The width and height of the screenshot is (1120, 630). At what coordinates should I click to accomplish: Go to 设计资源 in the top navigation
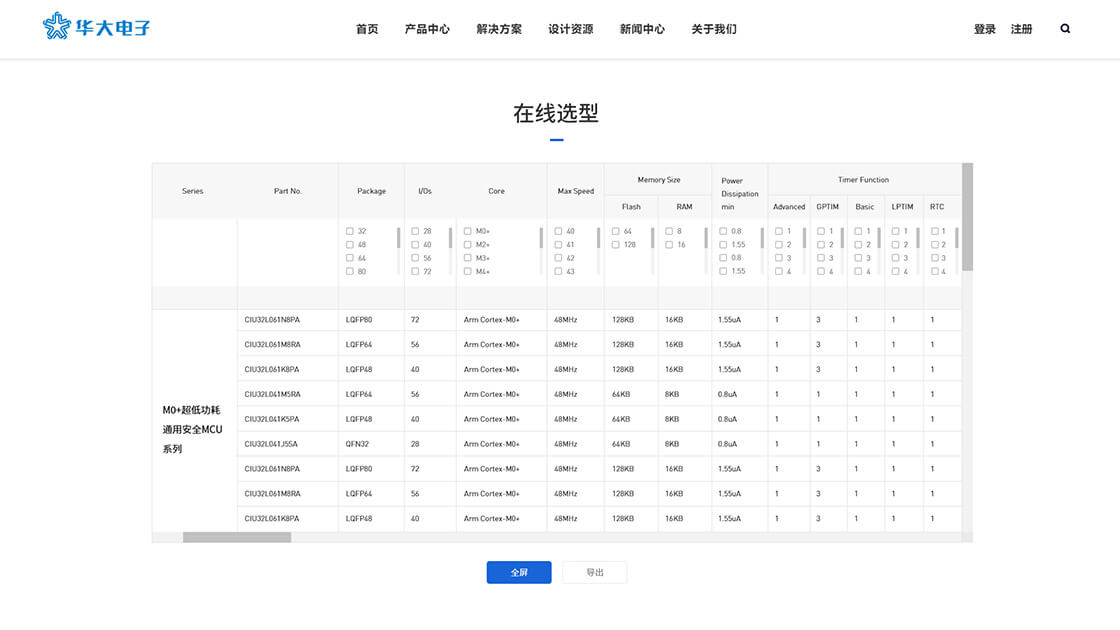pos(570,29)
